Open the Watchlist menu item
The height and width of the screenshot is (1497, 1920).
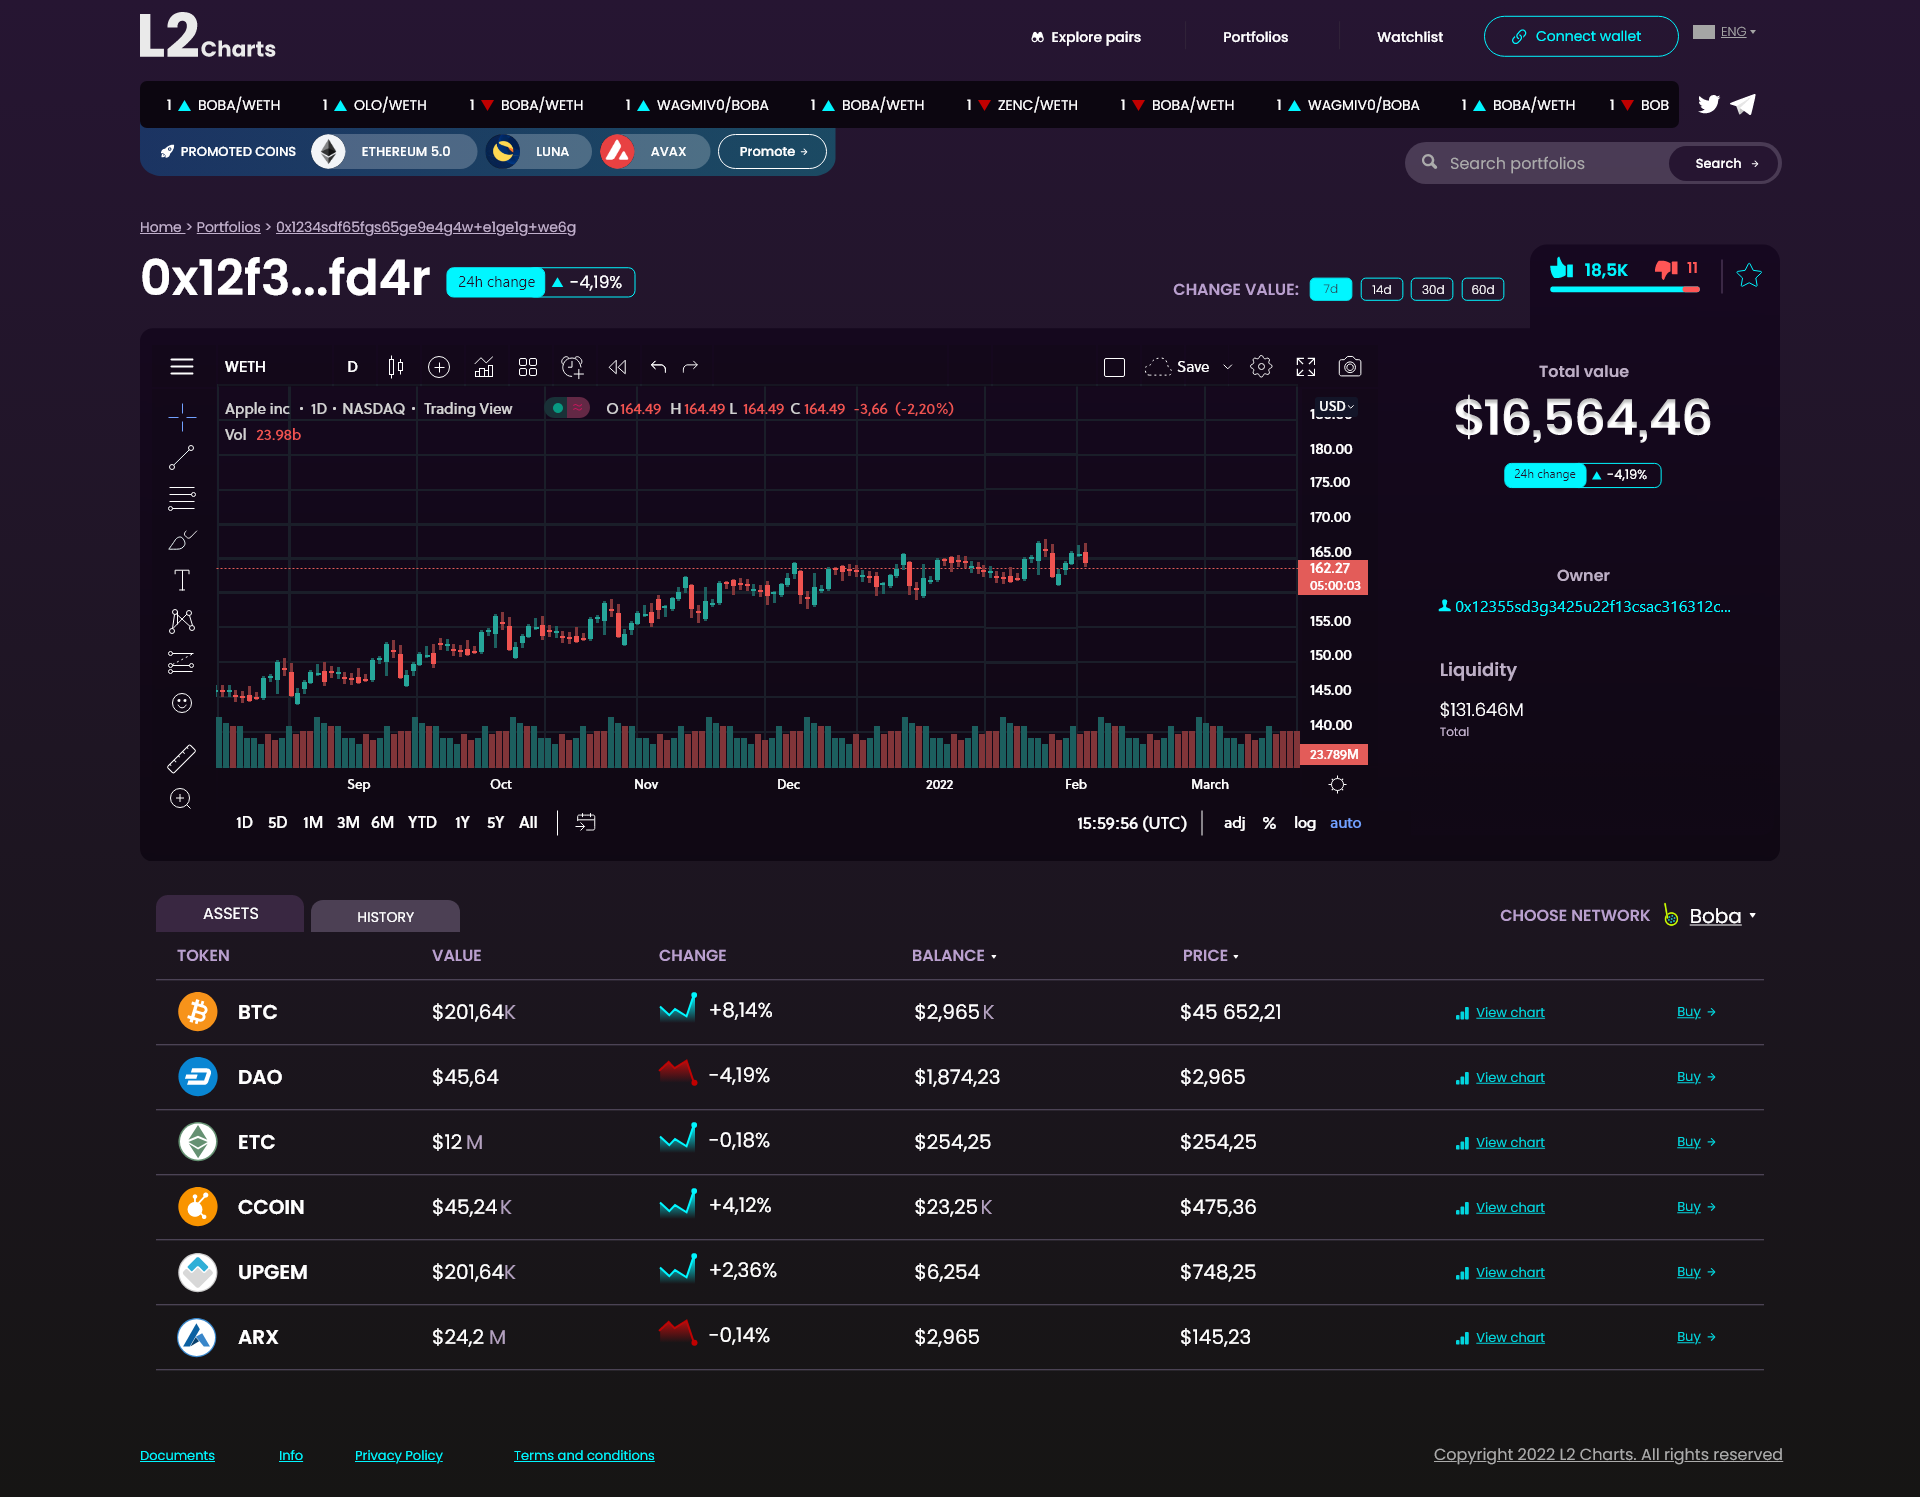click(1409, 37)
